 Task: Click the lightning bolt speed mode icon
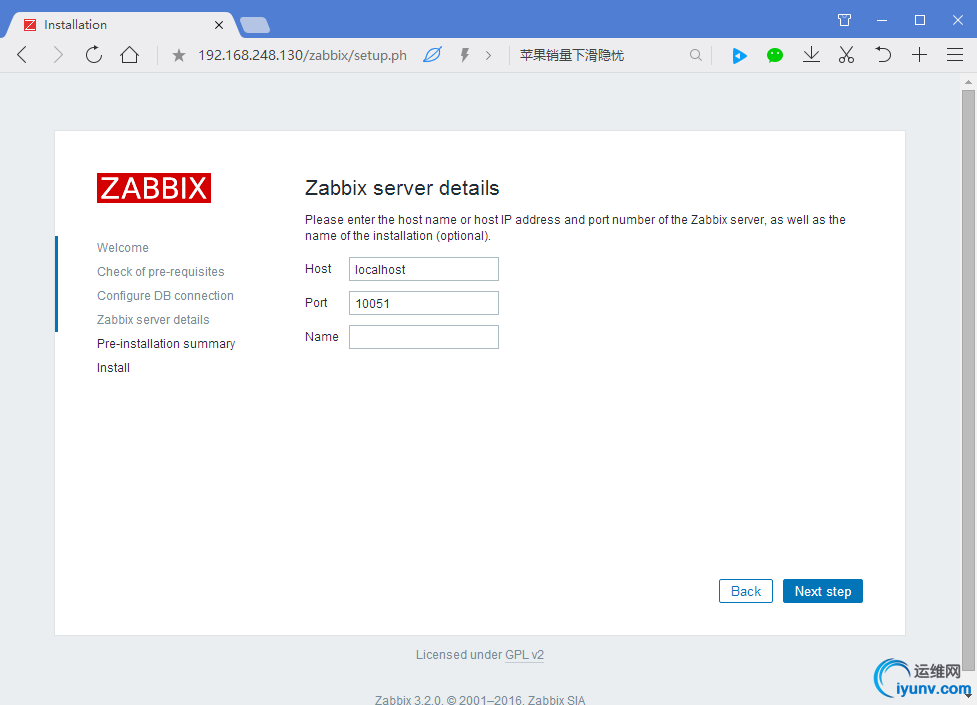coord(464,55)
